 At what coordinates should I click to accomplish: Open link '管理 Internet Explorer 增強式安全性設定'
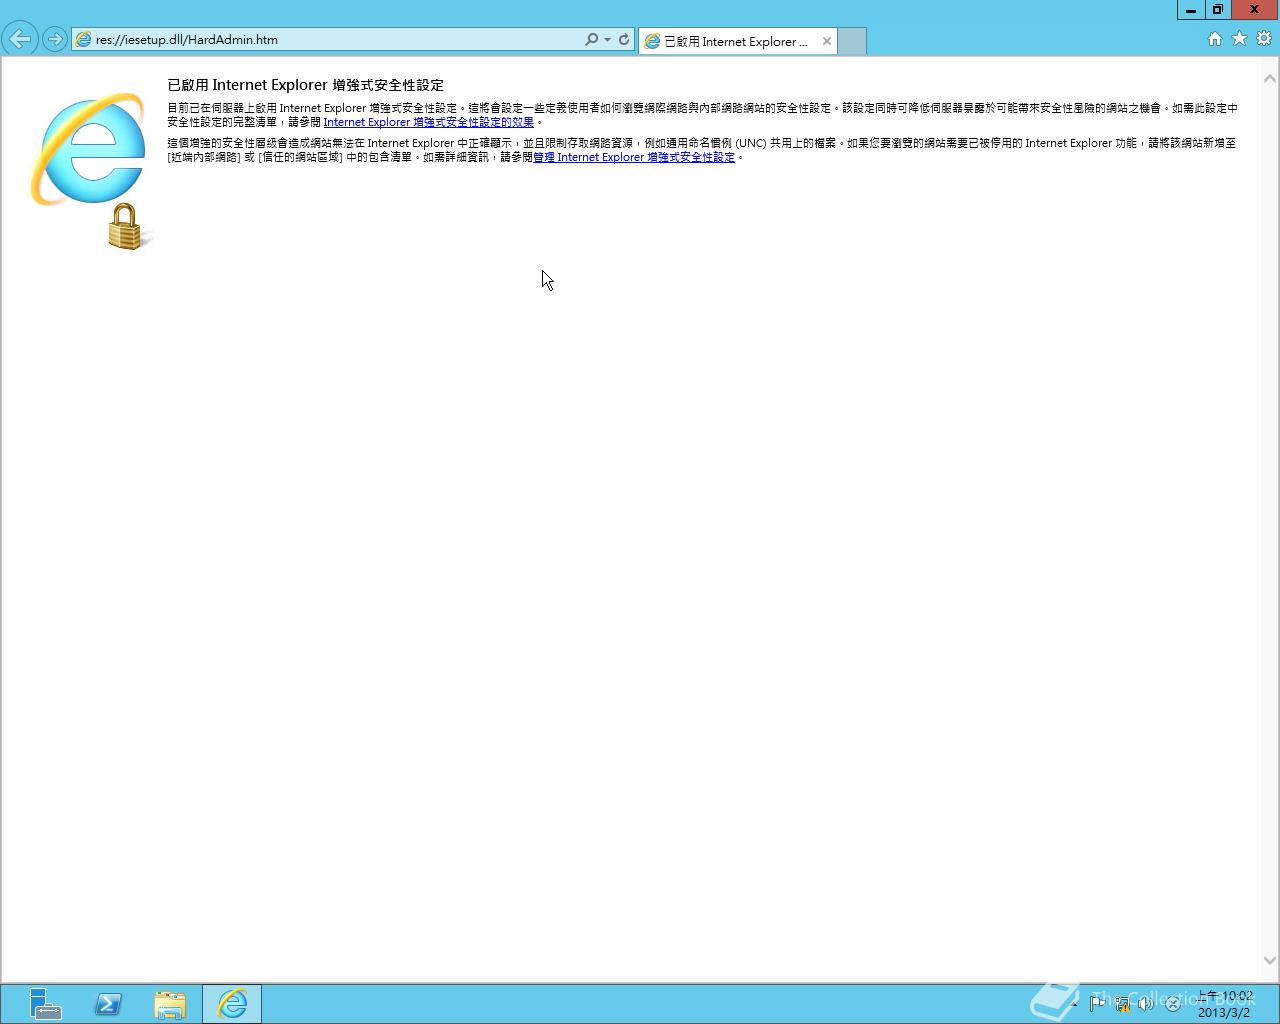[634, 157]
